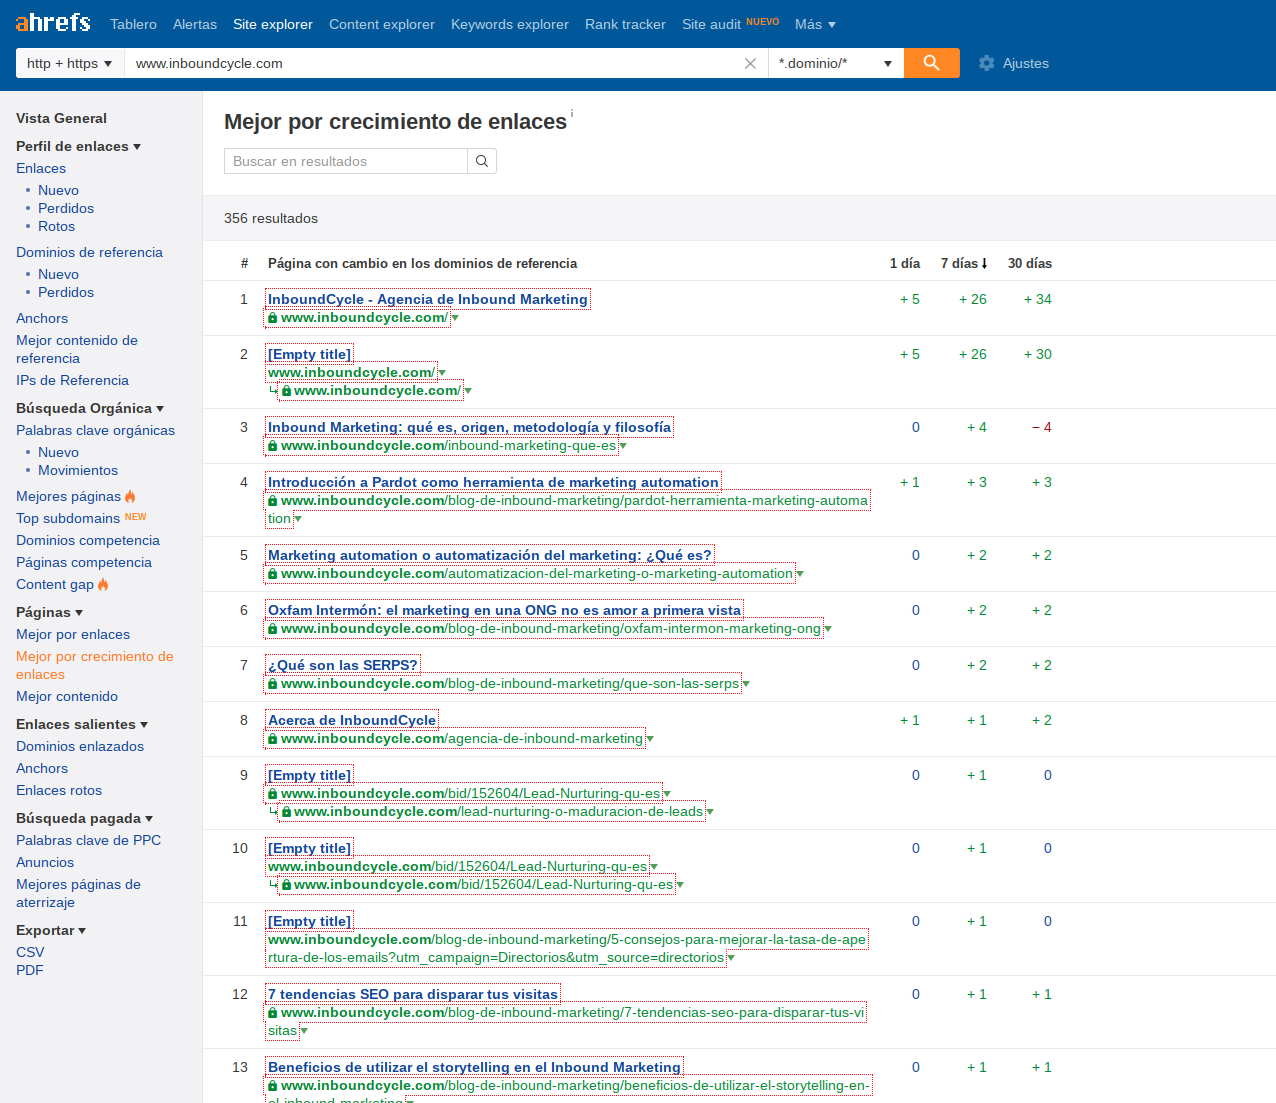1276x1103 pixels.
Task: Open Dominios competencia
Action: click(x=88, y=541)
